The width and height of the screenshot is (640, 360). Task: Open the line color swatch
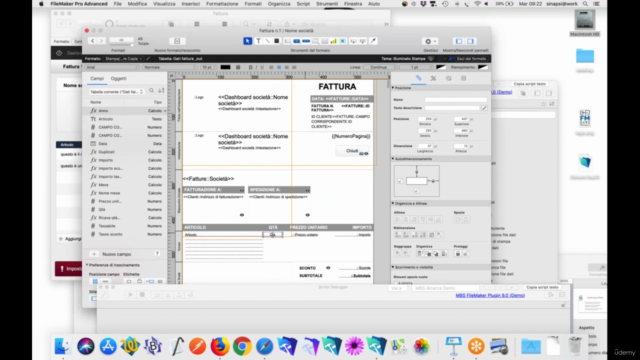(x=441, y=67)
